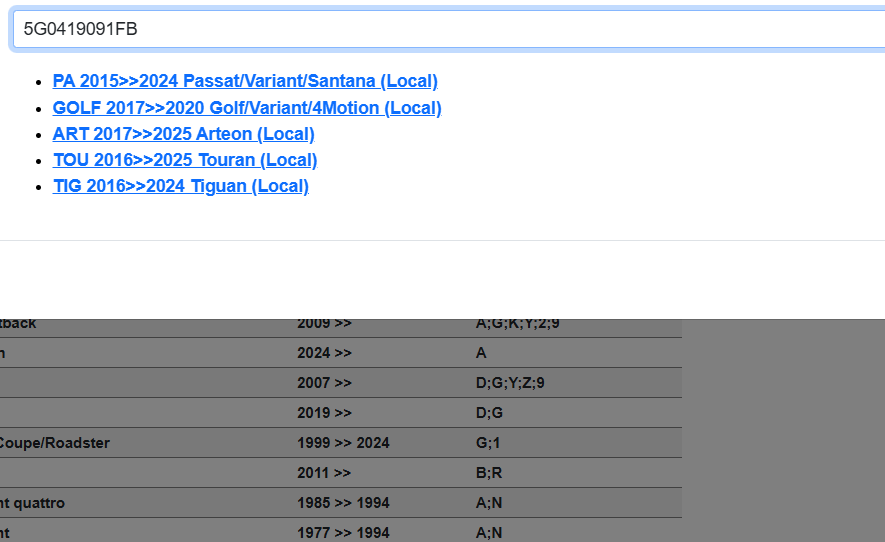Open the GOLF 2017>>2020 Golf/Variant/4Motion link

point(247,108)
